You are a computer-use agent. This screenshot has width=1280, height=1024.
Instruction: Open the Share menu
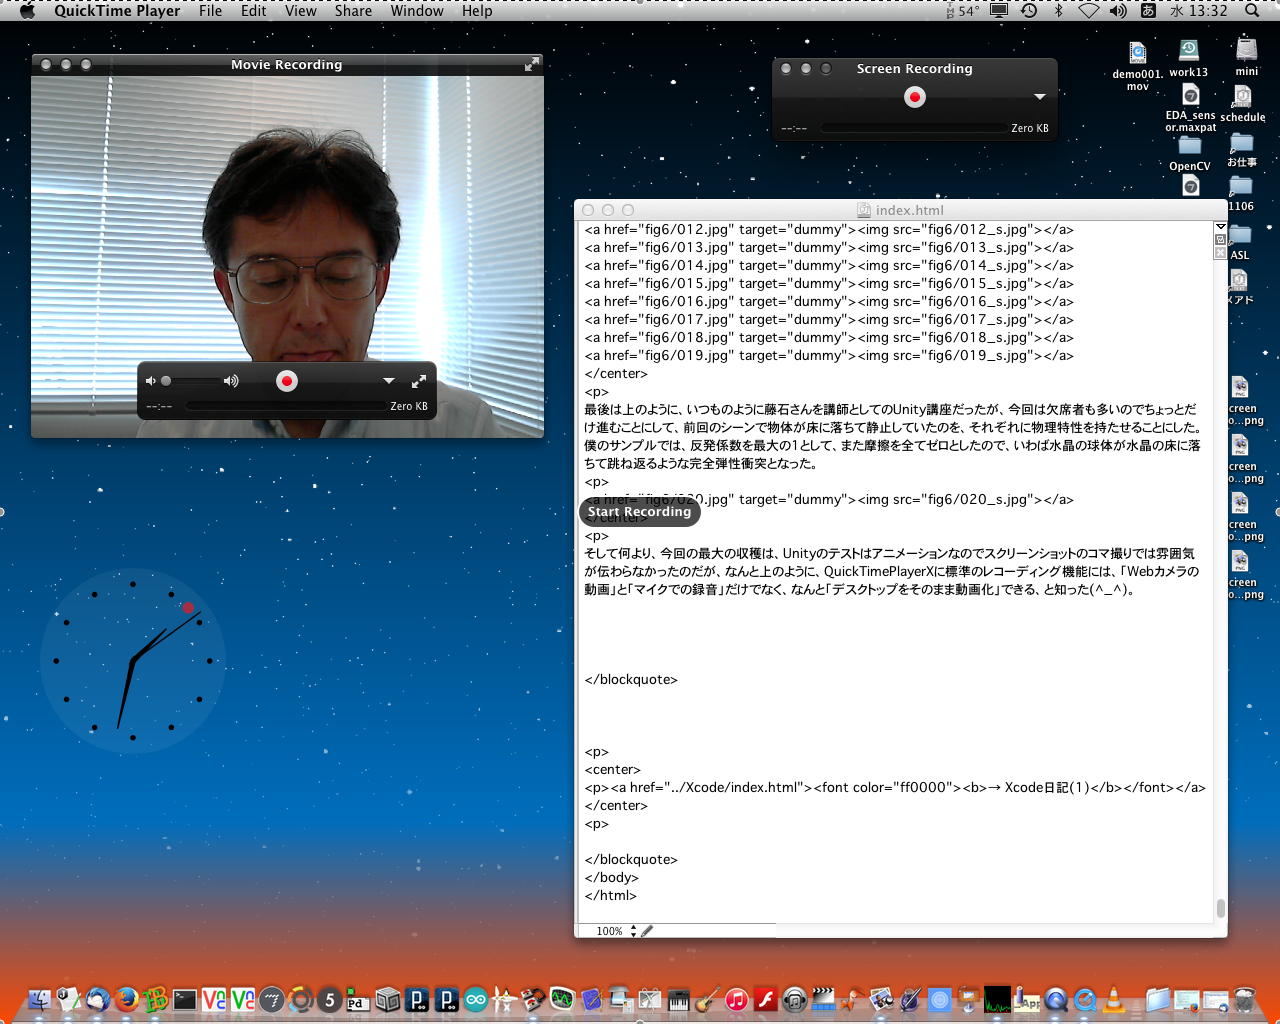[x=353, y=11]
